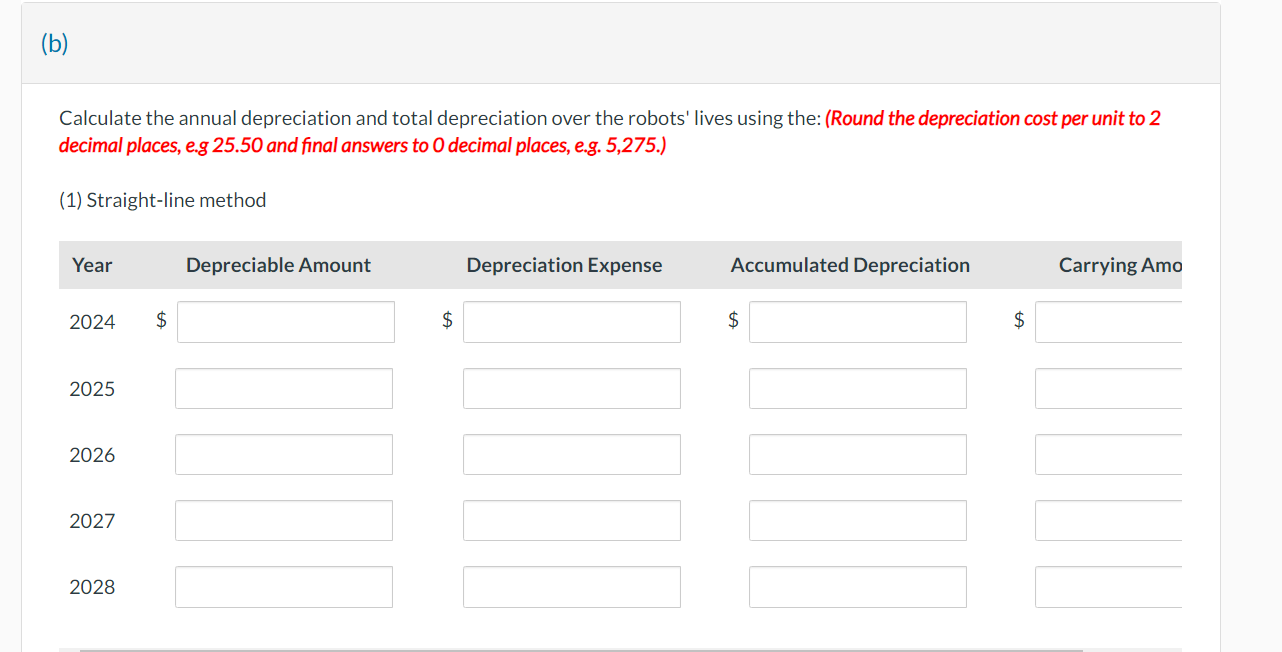Click the 2028 Depreciable Amount box
The width and height of the screenshot is (1282, 652).
point(284,587)
